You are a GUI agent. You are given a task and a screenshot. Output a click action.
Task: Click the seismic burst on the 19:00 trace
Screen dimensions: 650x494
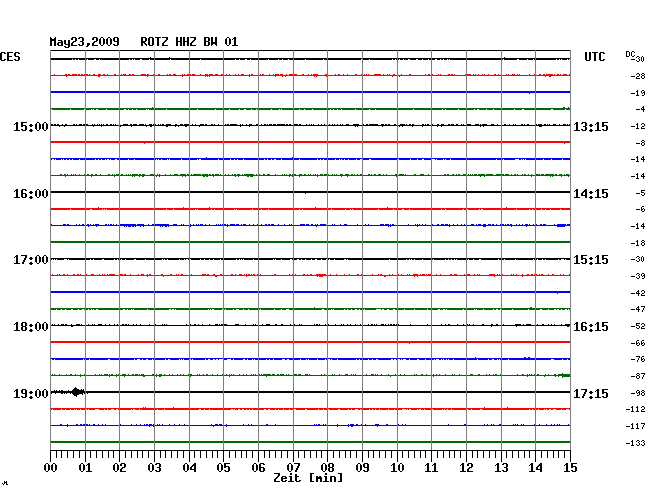coord(77,392)
